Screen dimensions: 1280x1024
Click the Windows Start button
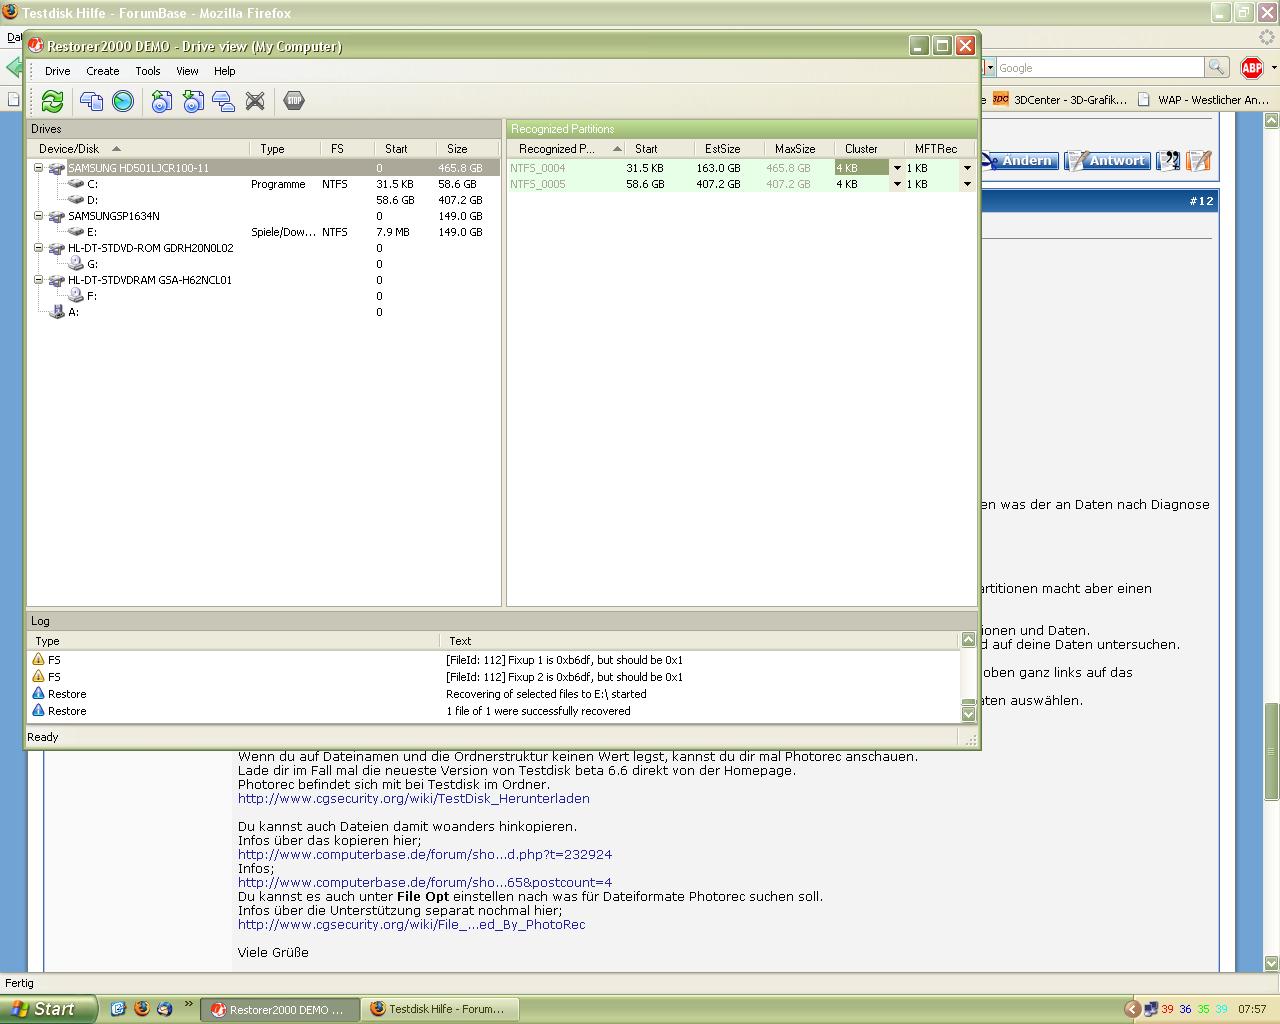pos(49,1009)
